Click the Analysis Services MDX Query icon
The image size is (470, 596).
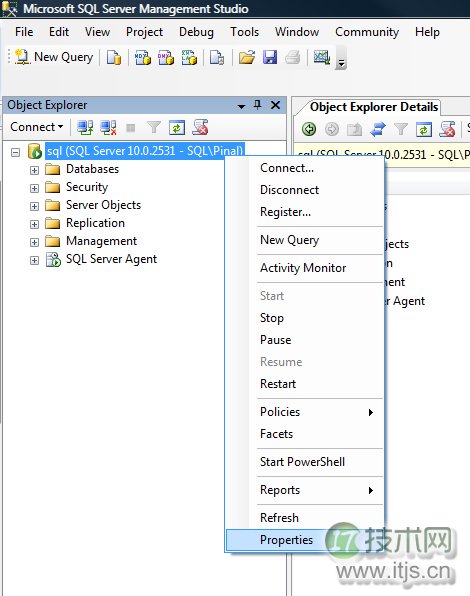(x=143, y=58)
